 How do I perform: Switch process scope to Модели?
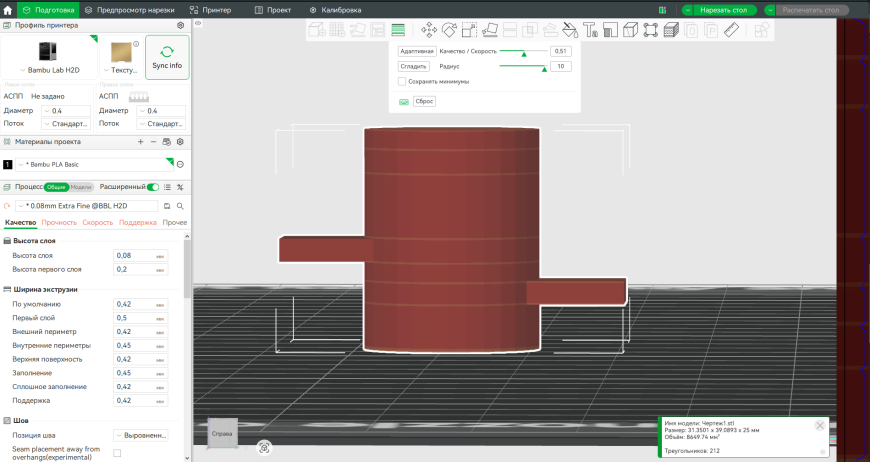click(x=81, y=187)
